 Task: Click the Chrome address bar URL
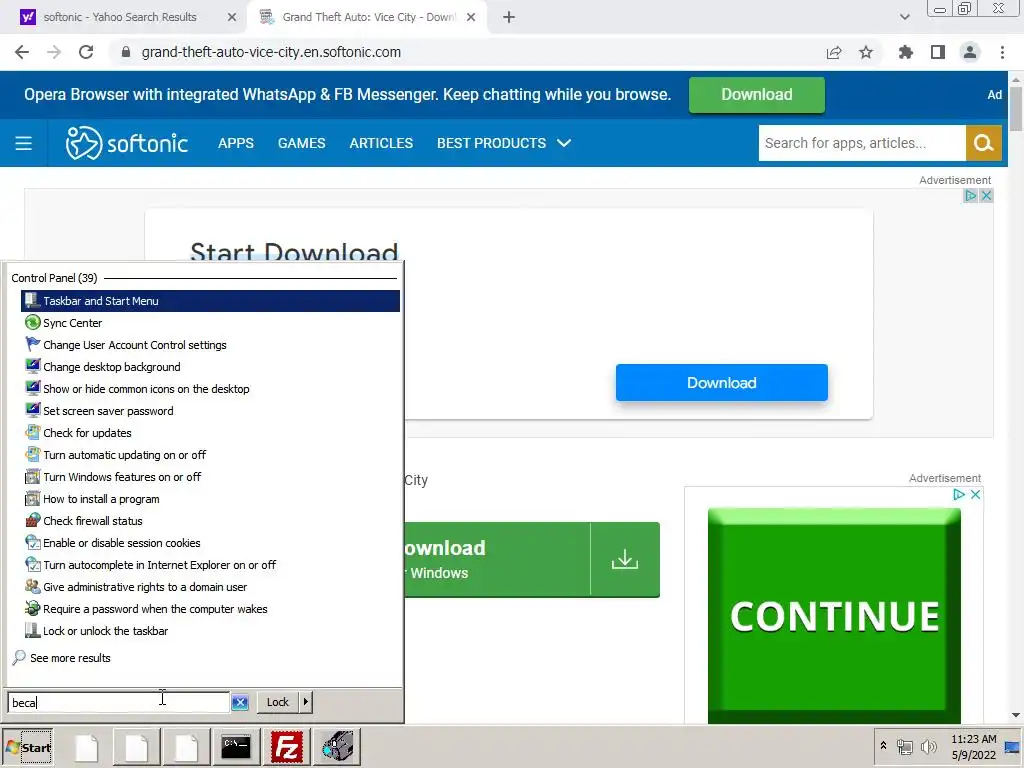pos(271,52)
